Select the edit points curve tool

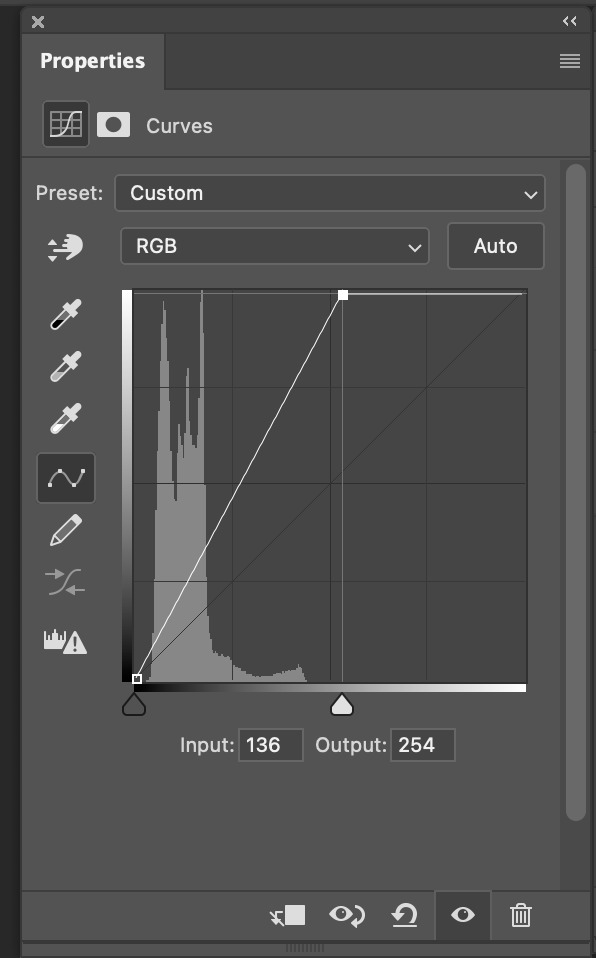66,478
